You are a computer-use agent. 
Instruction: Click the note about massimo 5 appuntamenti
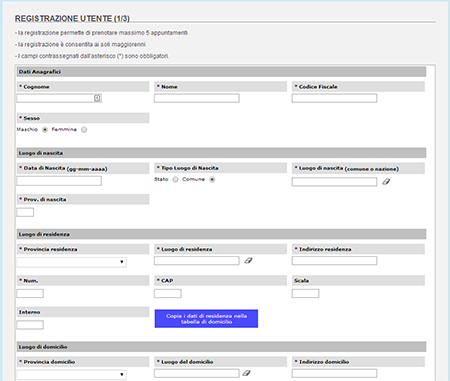pos(101,33)
